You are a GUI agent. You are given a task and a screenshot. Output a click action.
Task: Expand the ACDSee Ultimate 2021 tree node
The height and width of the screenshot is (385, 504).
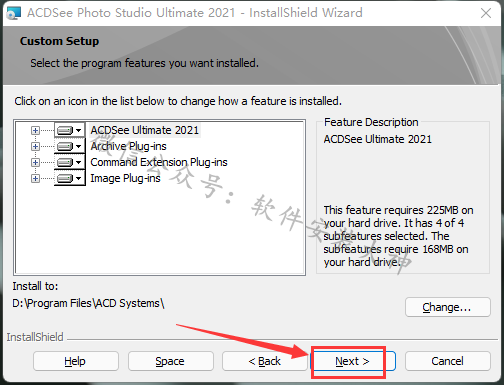pos(35,130)
